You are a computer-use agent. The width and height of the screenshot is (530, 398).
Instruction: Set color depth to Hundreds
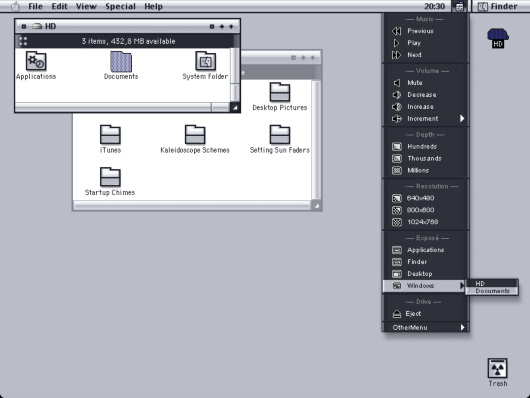tap(425, 146)
